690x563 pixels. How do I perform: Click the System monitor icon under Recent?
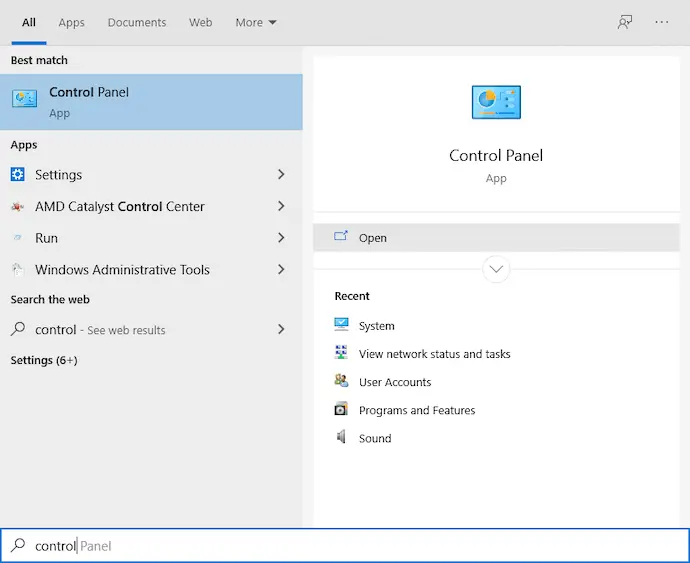click(341, 324)
